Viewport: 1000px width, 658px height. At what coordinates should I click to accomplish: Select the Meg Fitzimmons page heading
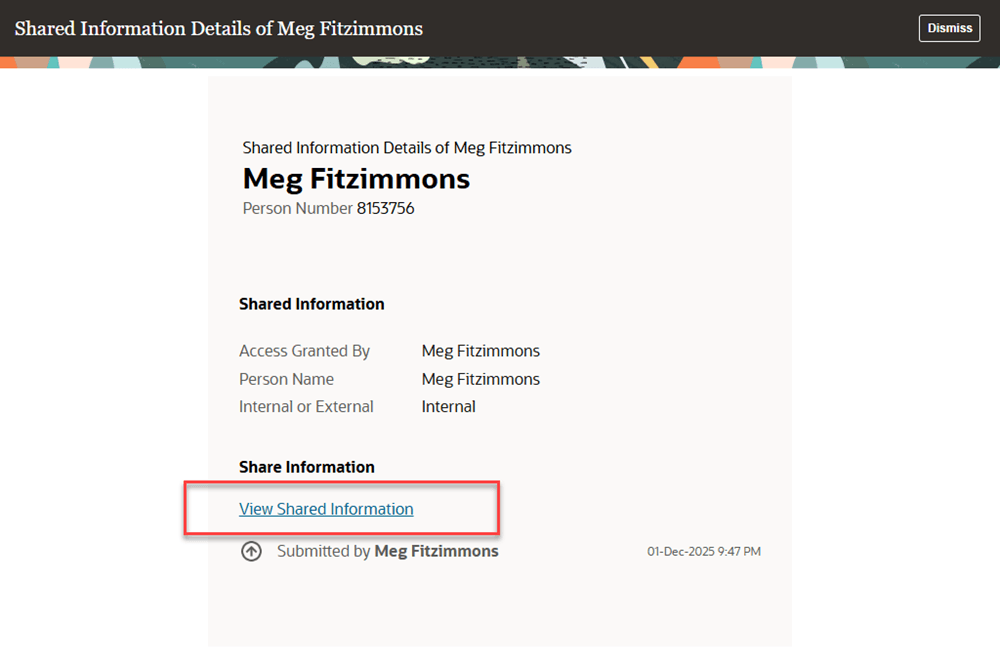pyautogui.click(x=356, y=179)
